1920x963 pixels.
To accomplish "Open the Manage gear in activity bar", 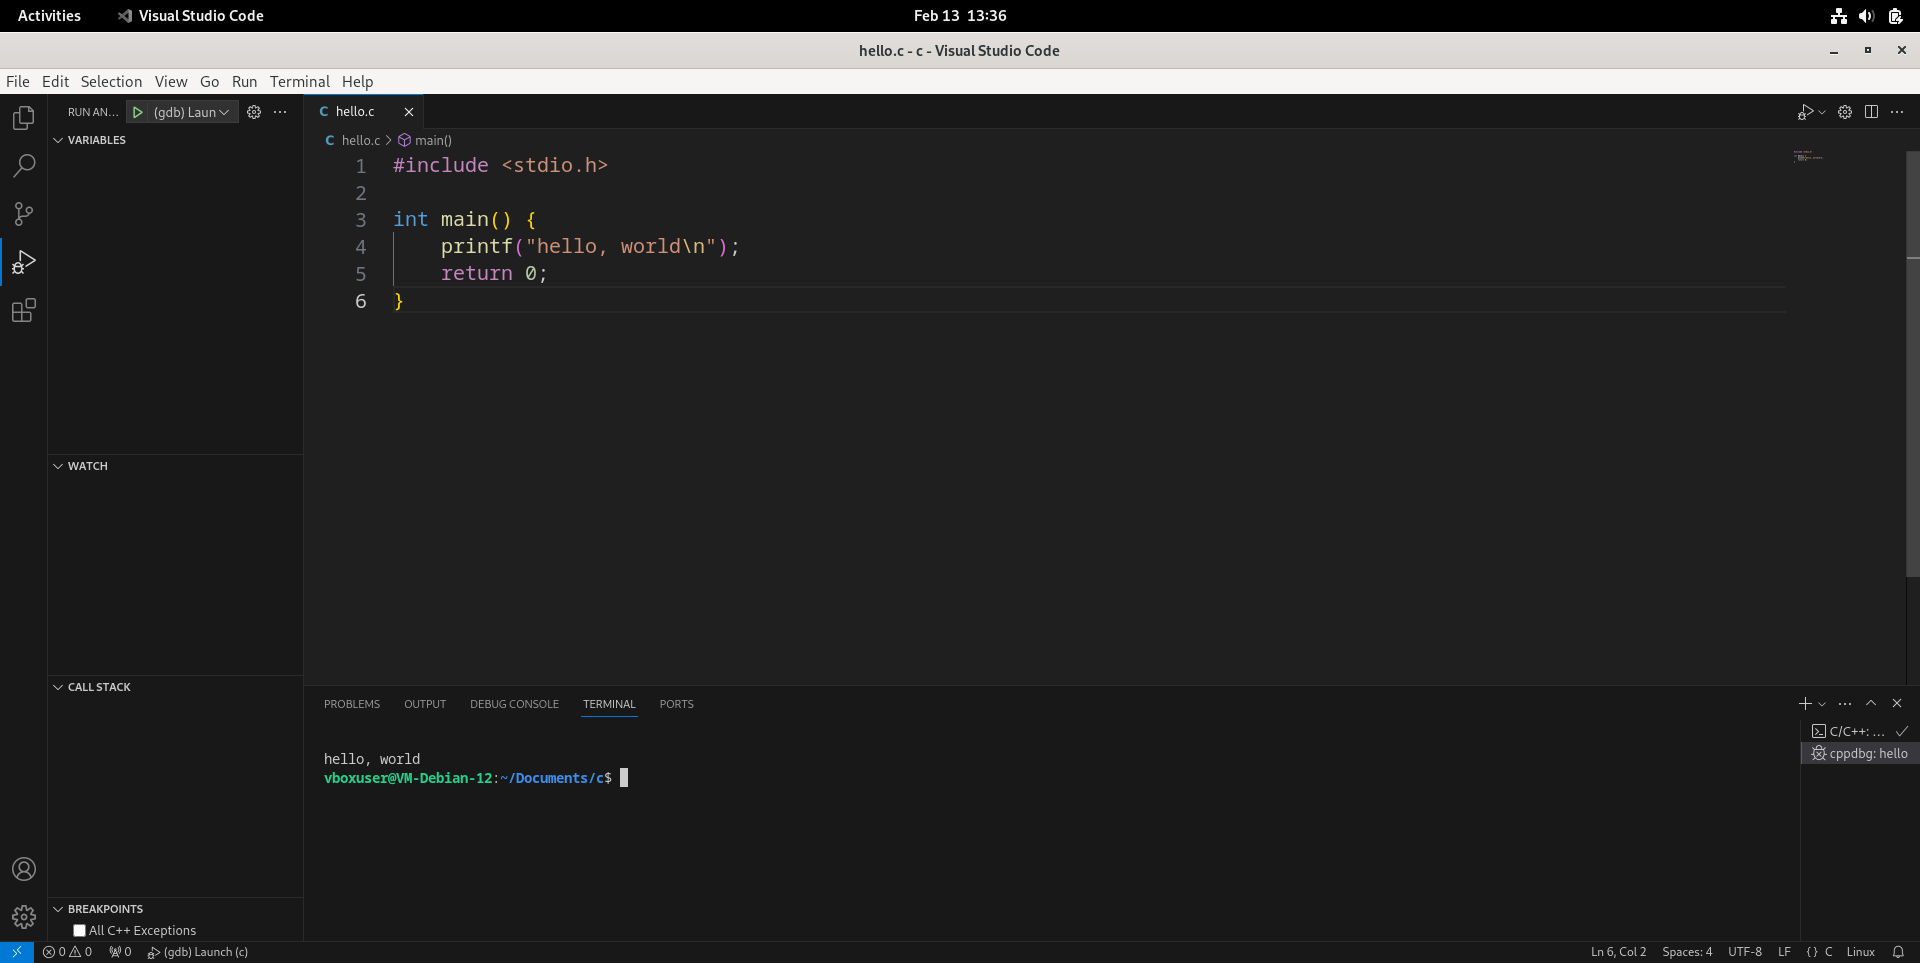I will tap(24, 917).
